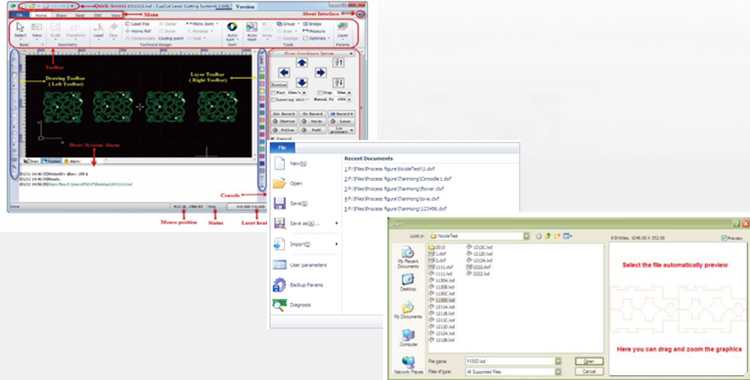Open the Files of type dropdown
This screenshot has width=750, height=380.
click(x=558, y=371)
